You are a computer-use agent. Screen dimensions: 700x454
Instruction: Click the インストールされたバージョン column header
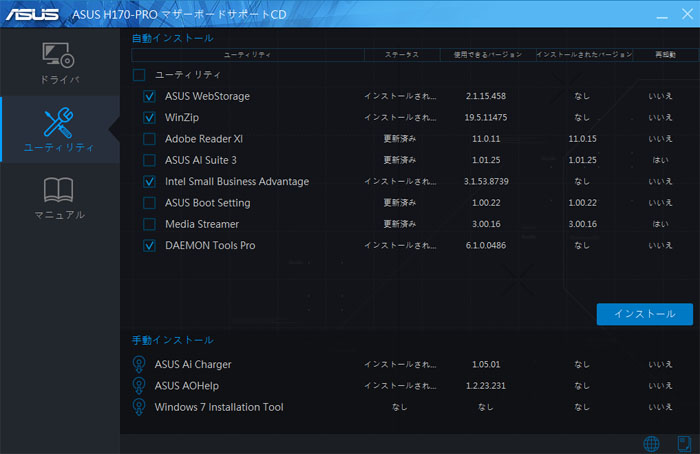pyautogui.click(x=584, y=54)
